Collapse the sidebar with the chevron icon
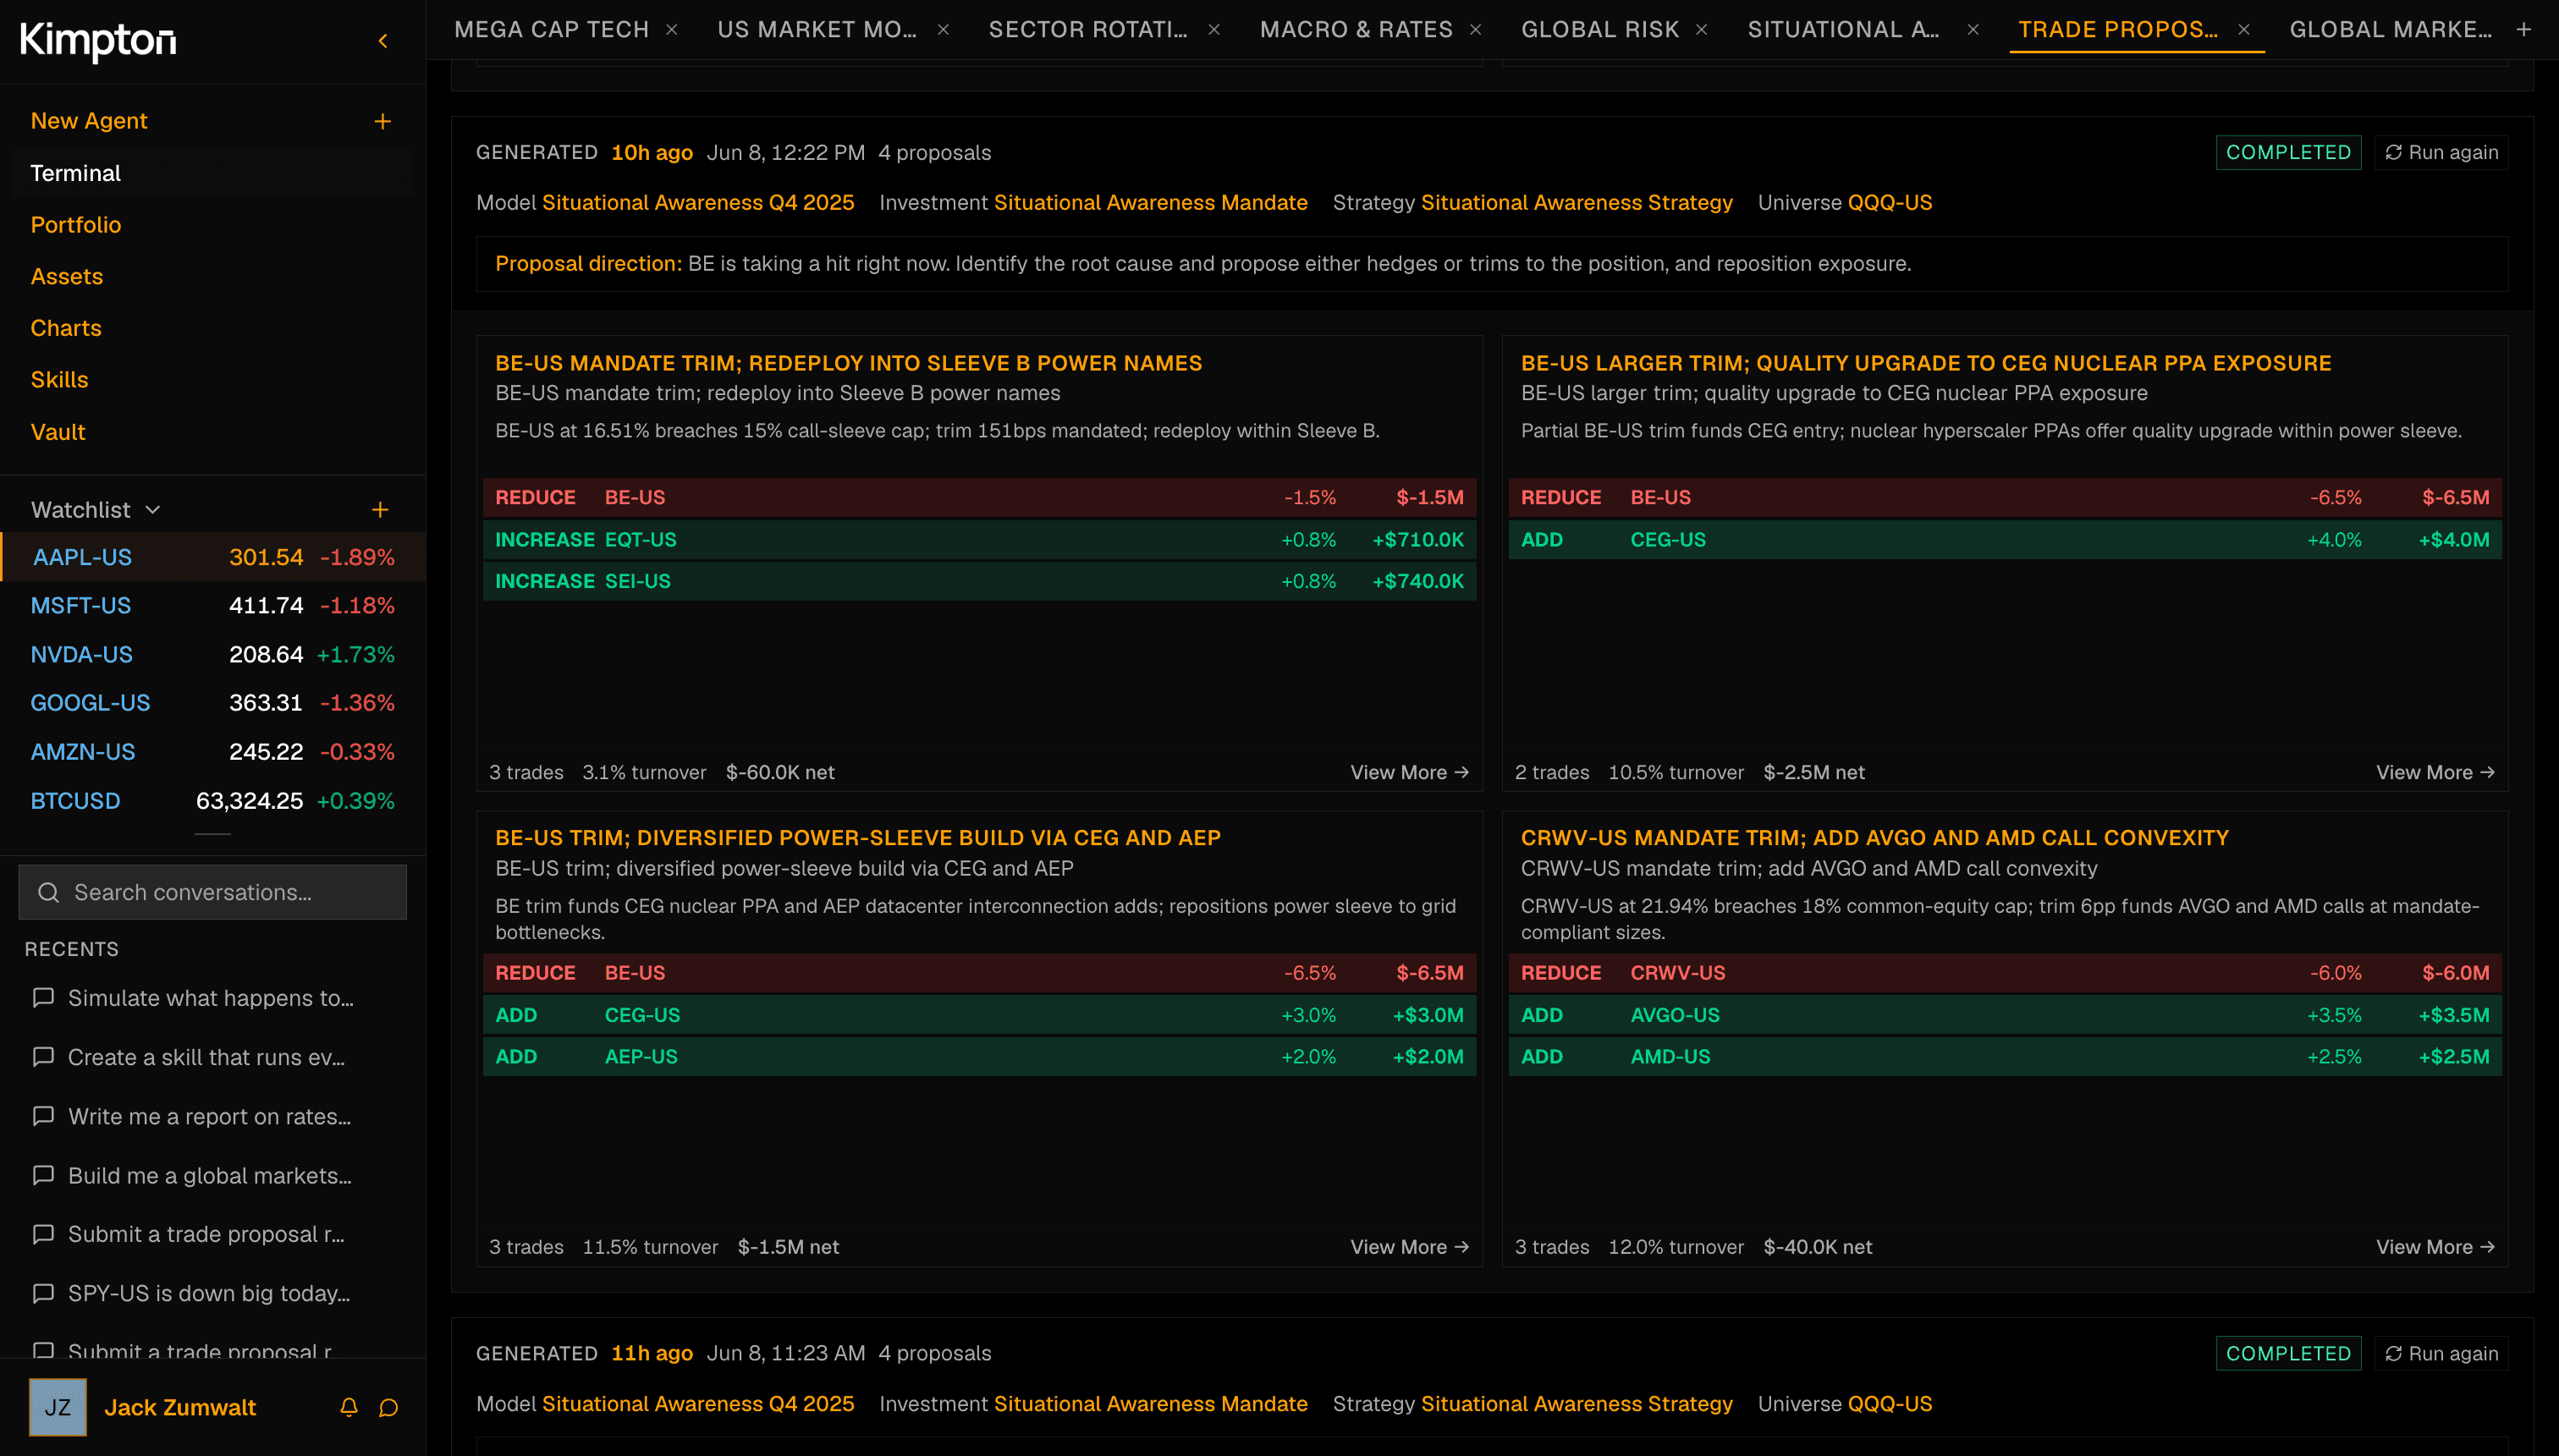 coord(383,41)
